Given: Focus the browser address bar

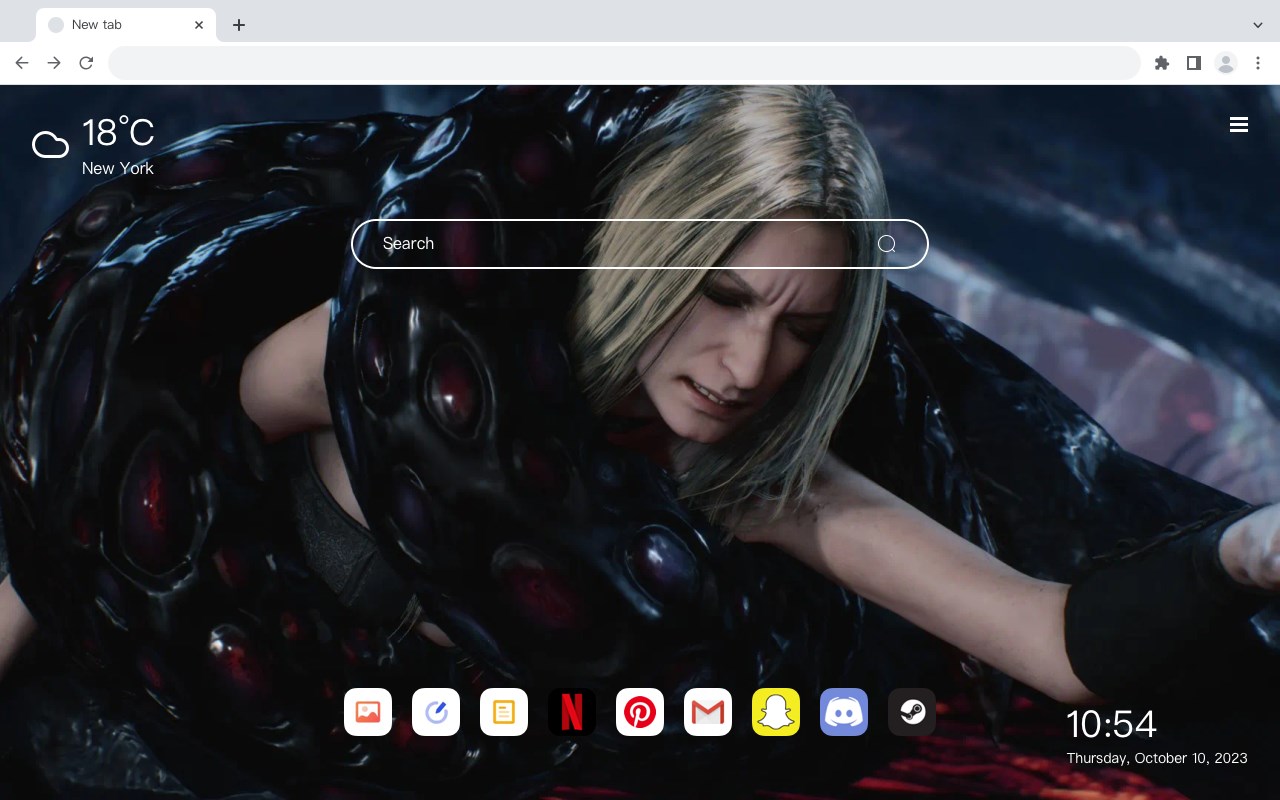Looking at the screenshot, I should 624,63.
